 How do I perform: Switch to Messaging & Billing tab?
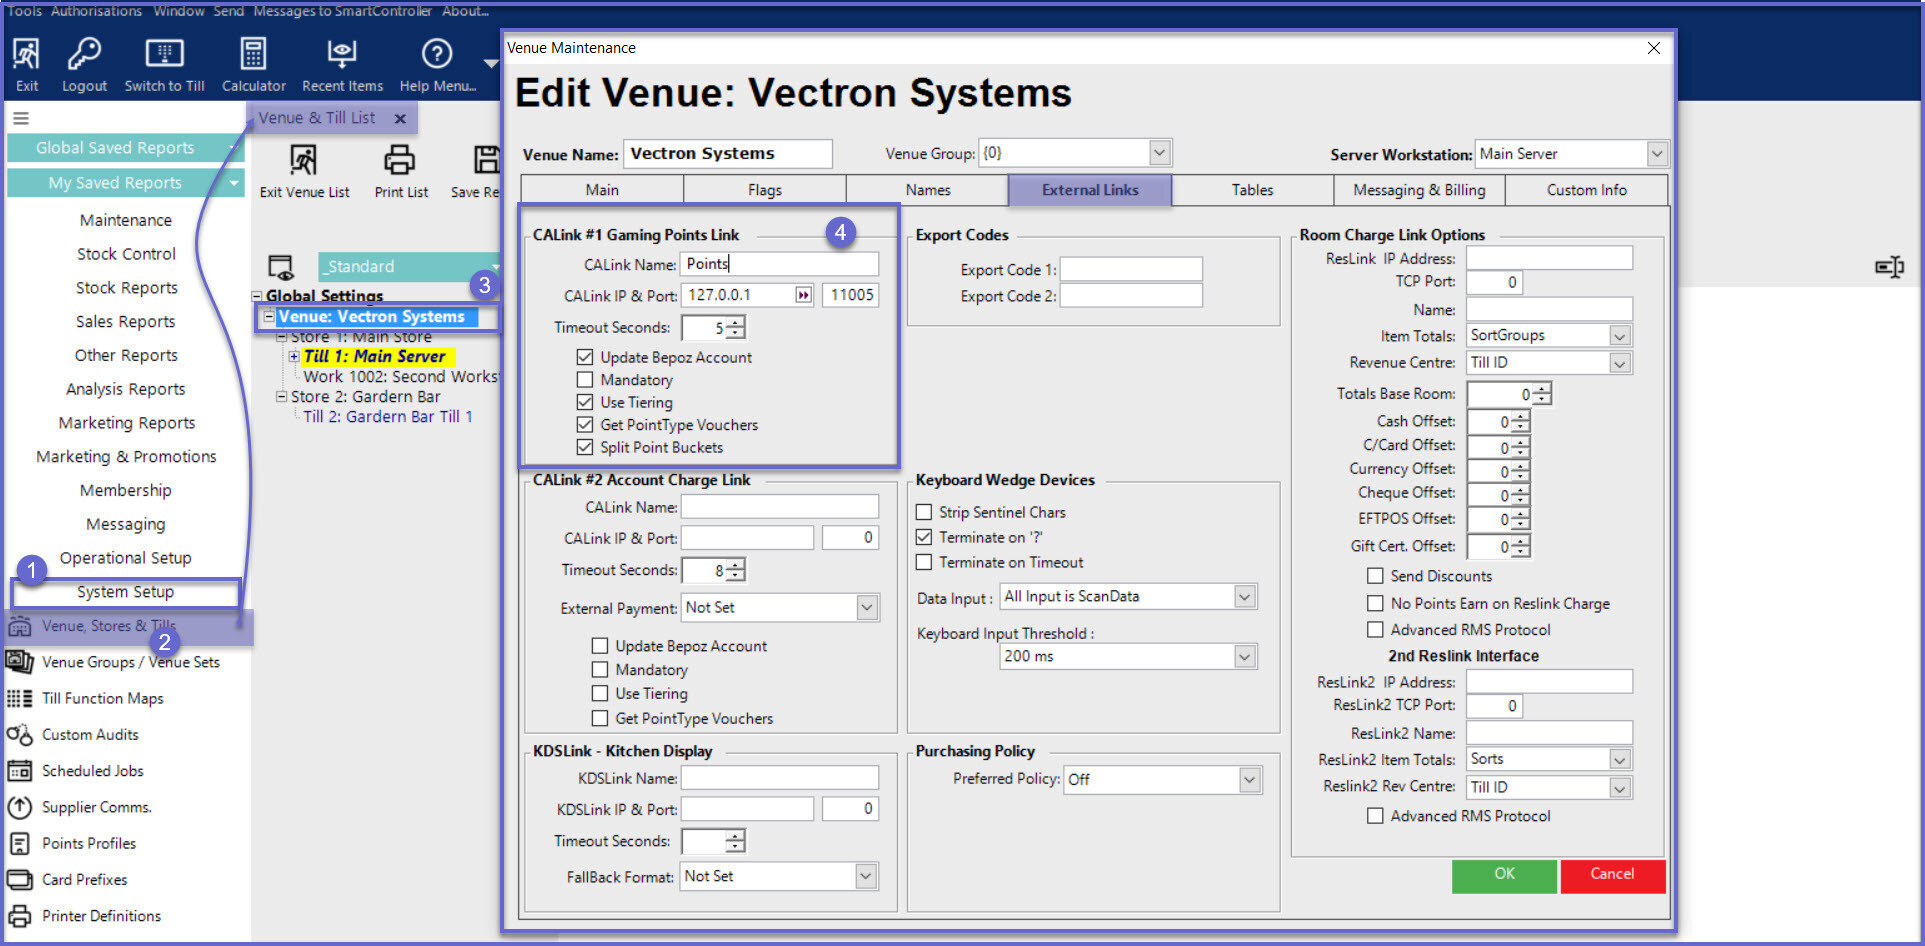1419,190
